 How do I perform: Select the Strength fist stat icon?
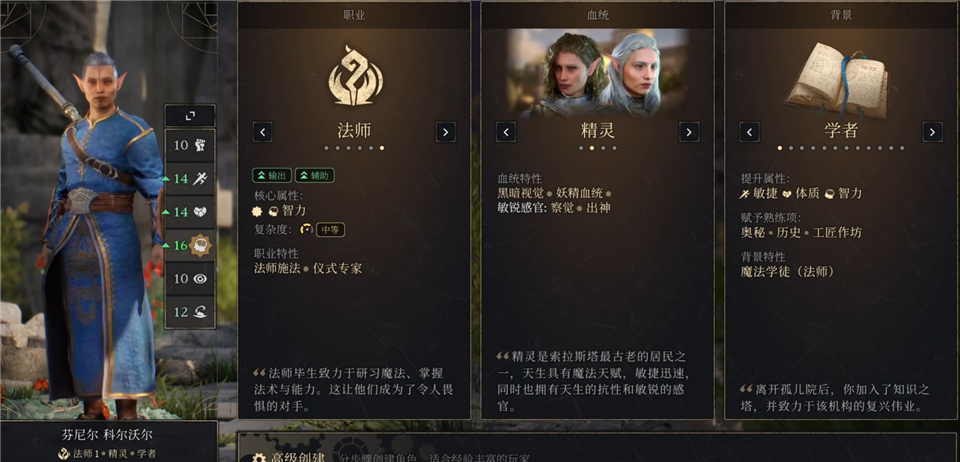[199, 145]
